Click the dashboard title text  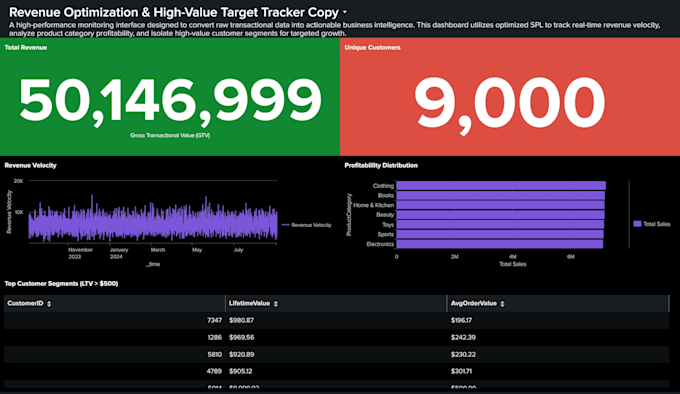point(174,12)
